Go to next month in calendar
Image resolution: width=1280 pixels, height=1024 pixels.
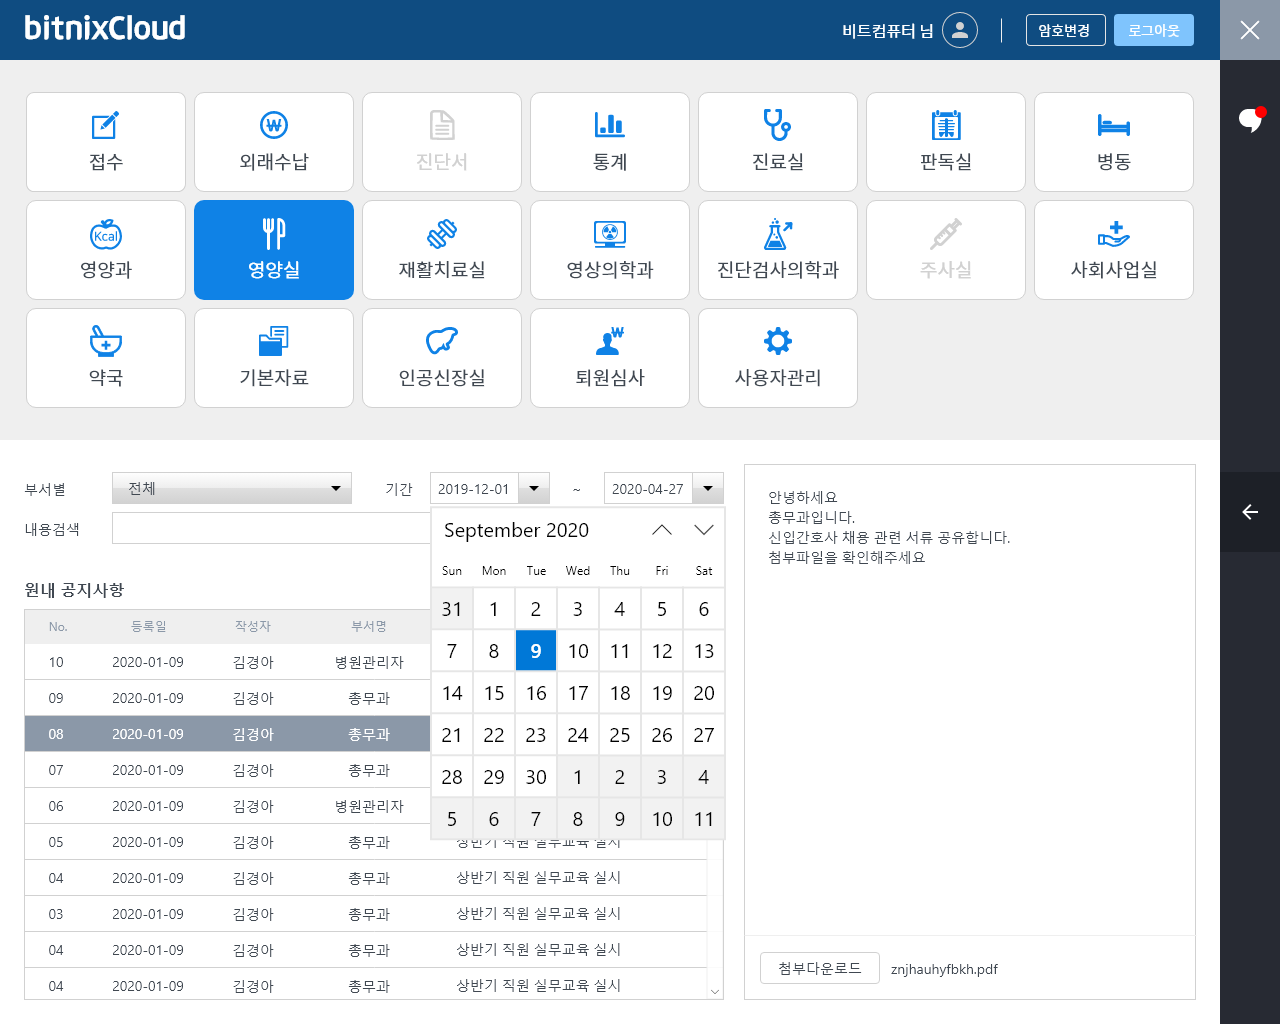coord(704,530)
